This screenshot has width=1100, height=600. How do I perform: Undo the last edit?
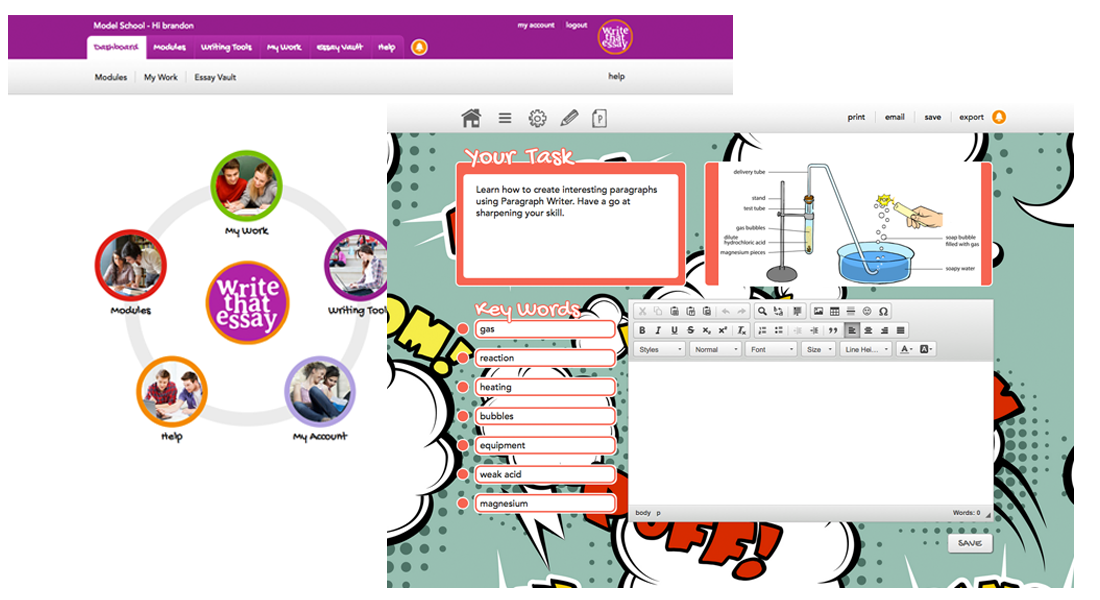click(x=725, y=311)
